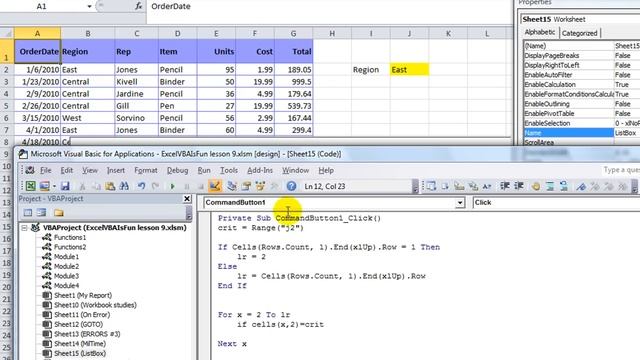
Task: Open Find with the binoculars icon
Action: point(124,186)
